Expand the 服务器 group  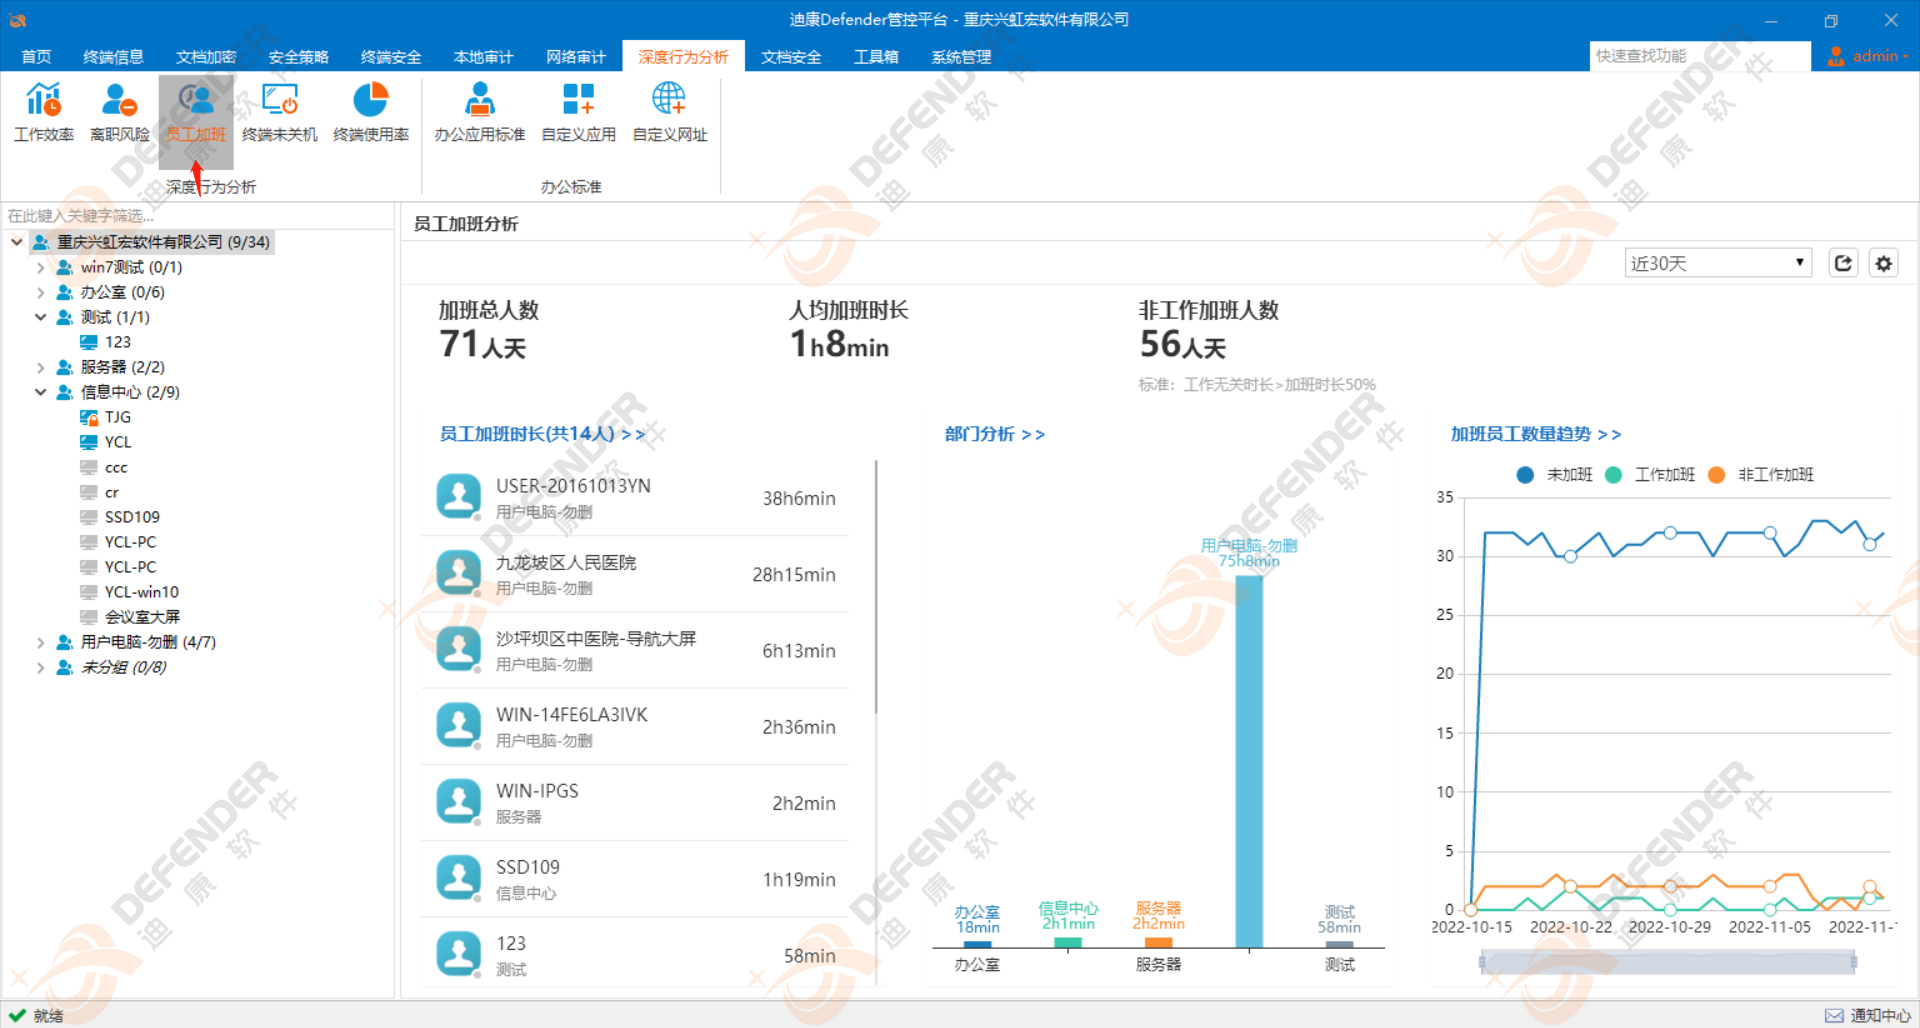pyautogui.click(x=40, y=367)
